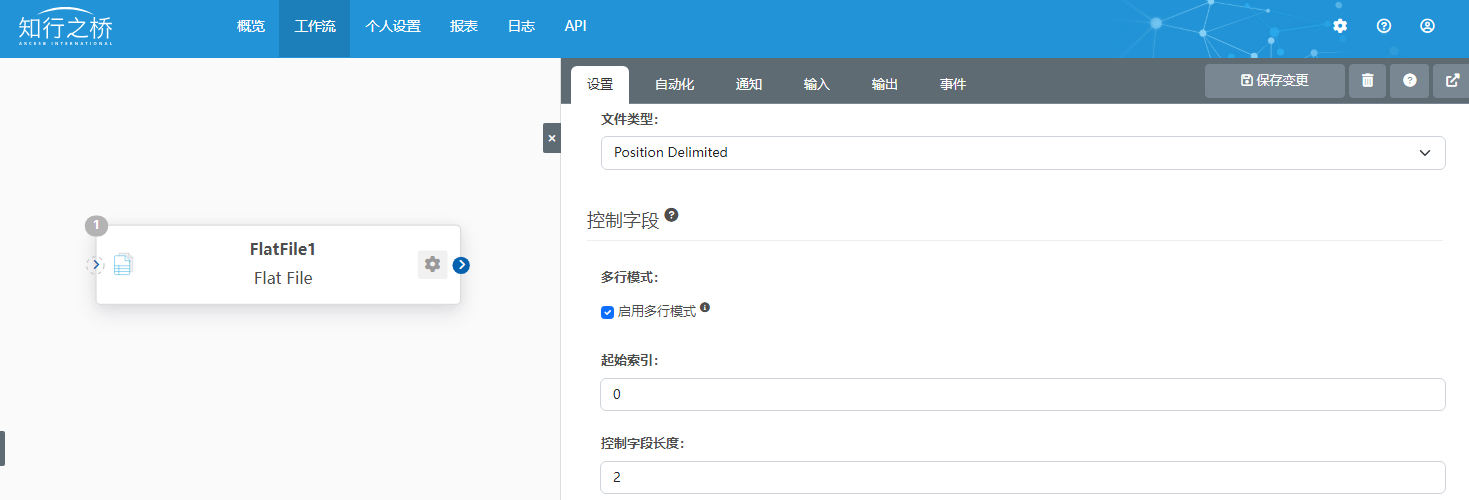Click the 起始索引 input field
Viewport: 1469px width, 500px height.
[1022, 394]
